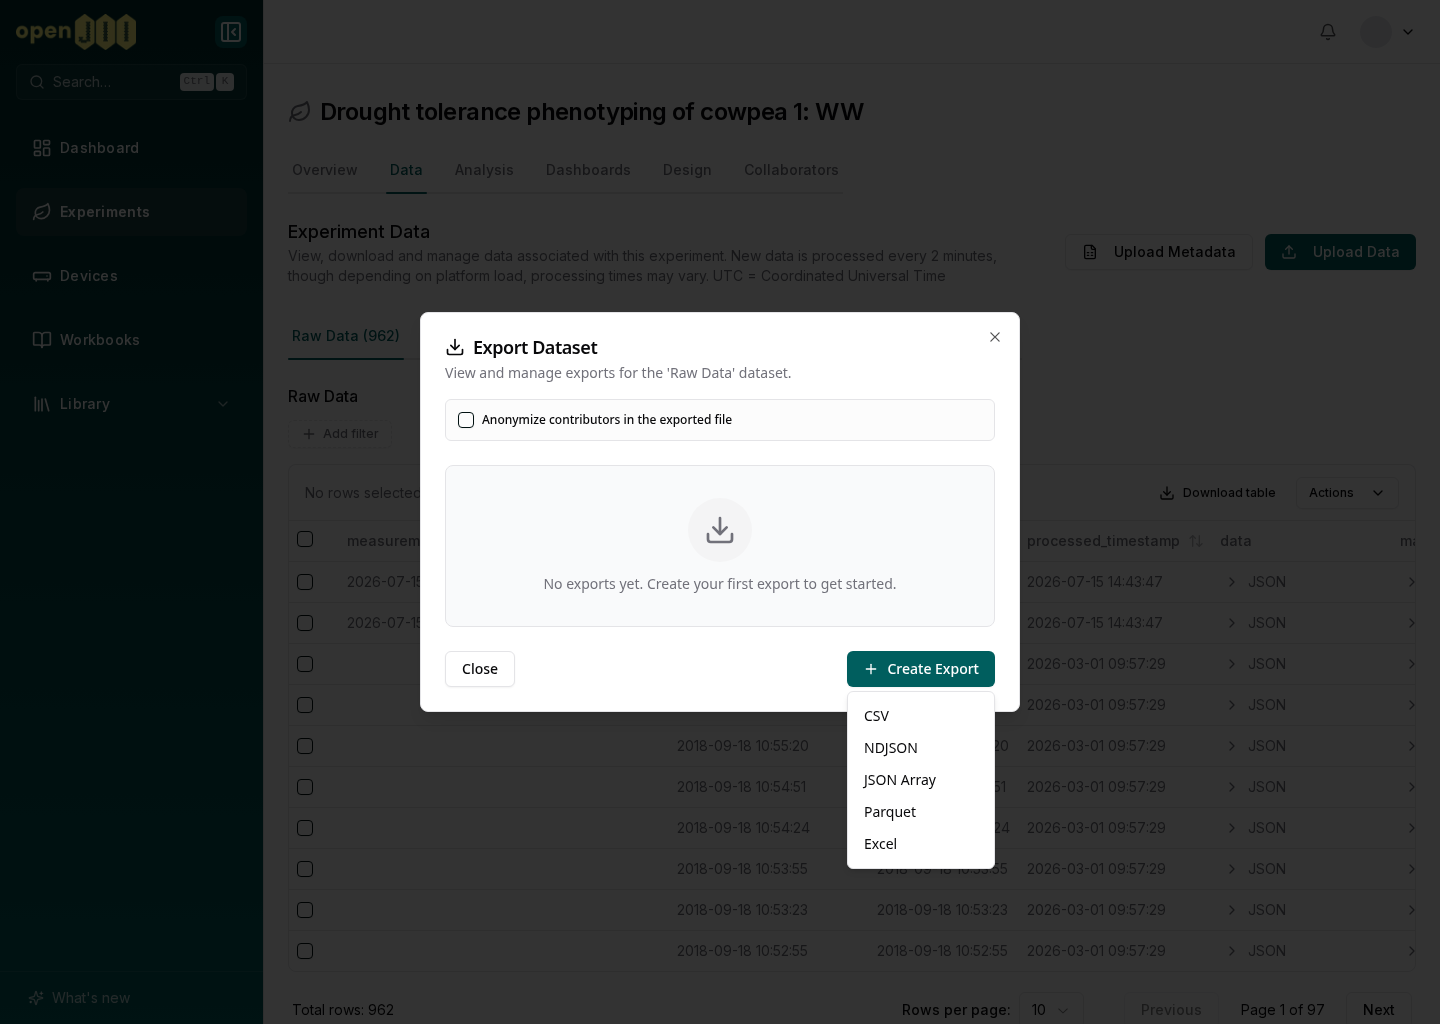Click the What's new sparkle icon
The width and height of the screenshot is (1440, 1024).
36,998
